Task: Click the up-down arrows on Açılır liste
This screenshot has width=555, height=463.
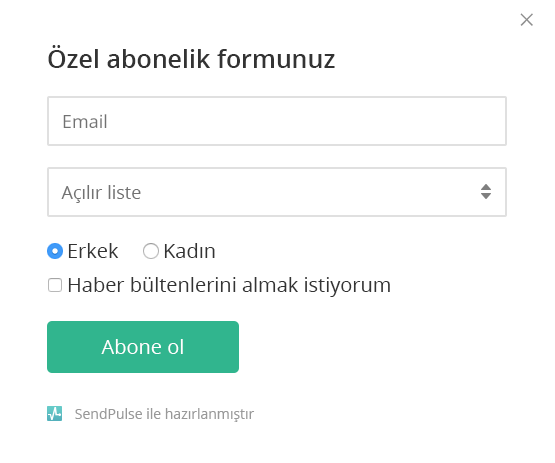Action: [486, 192]
